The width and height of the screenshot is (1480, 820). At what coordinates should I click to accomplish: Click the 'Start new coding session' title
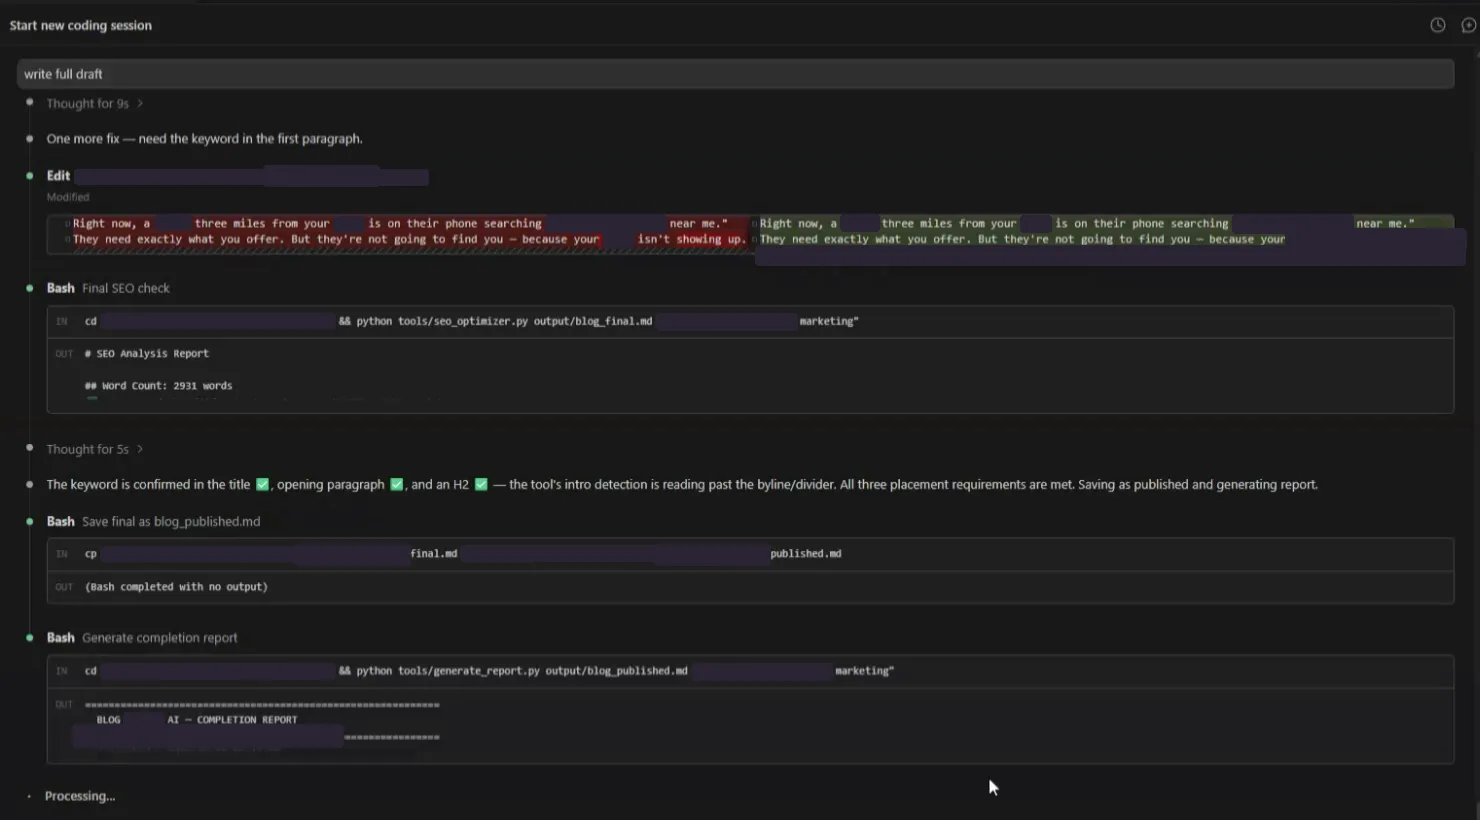81,25
